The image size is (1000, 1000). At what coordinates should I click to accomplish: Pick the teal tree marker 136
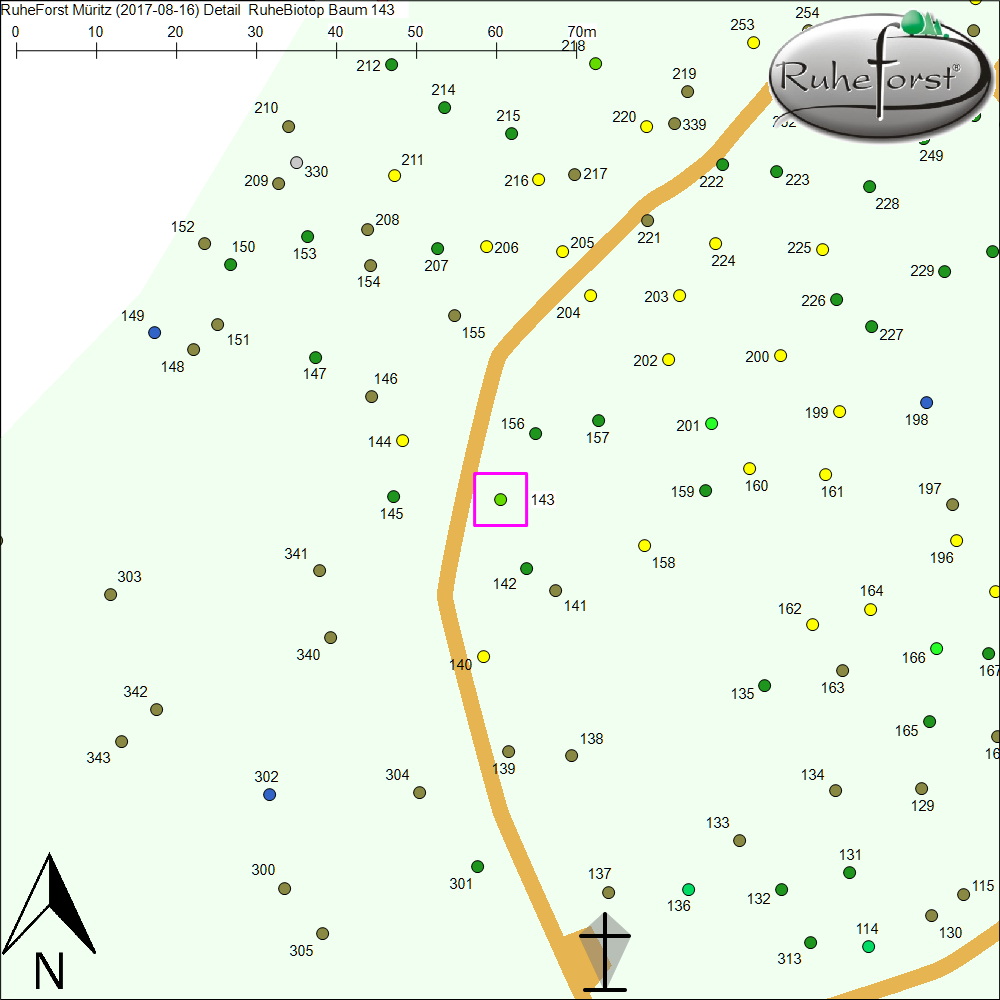coord(688,889)
